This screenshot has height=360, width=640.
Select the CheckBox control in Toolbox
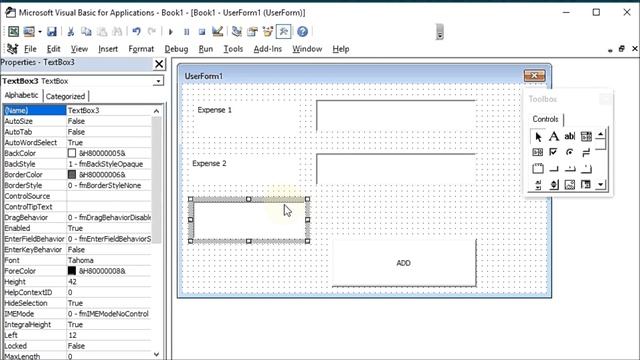(x=554, y=152)
